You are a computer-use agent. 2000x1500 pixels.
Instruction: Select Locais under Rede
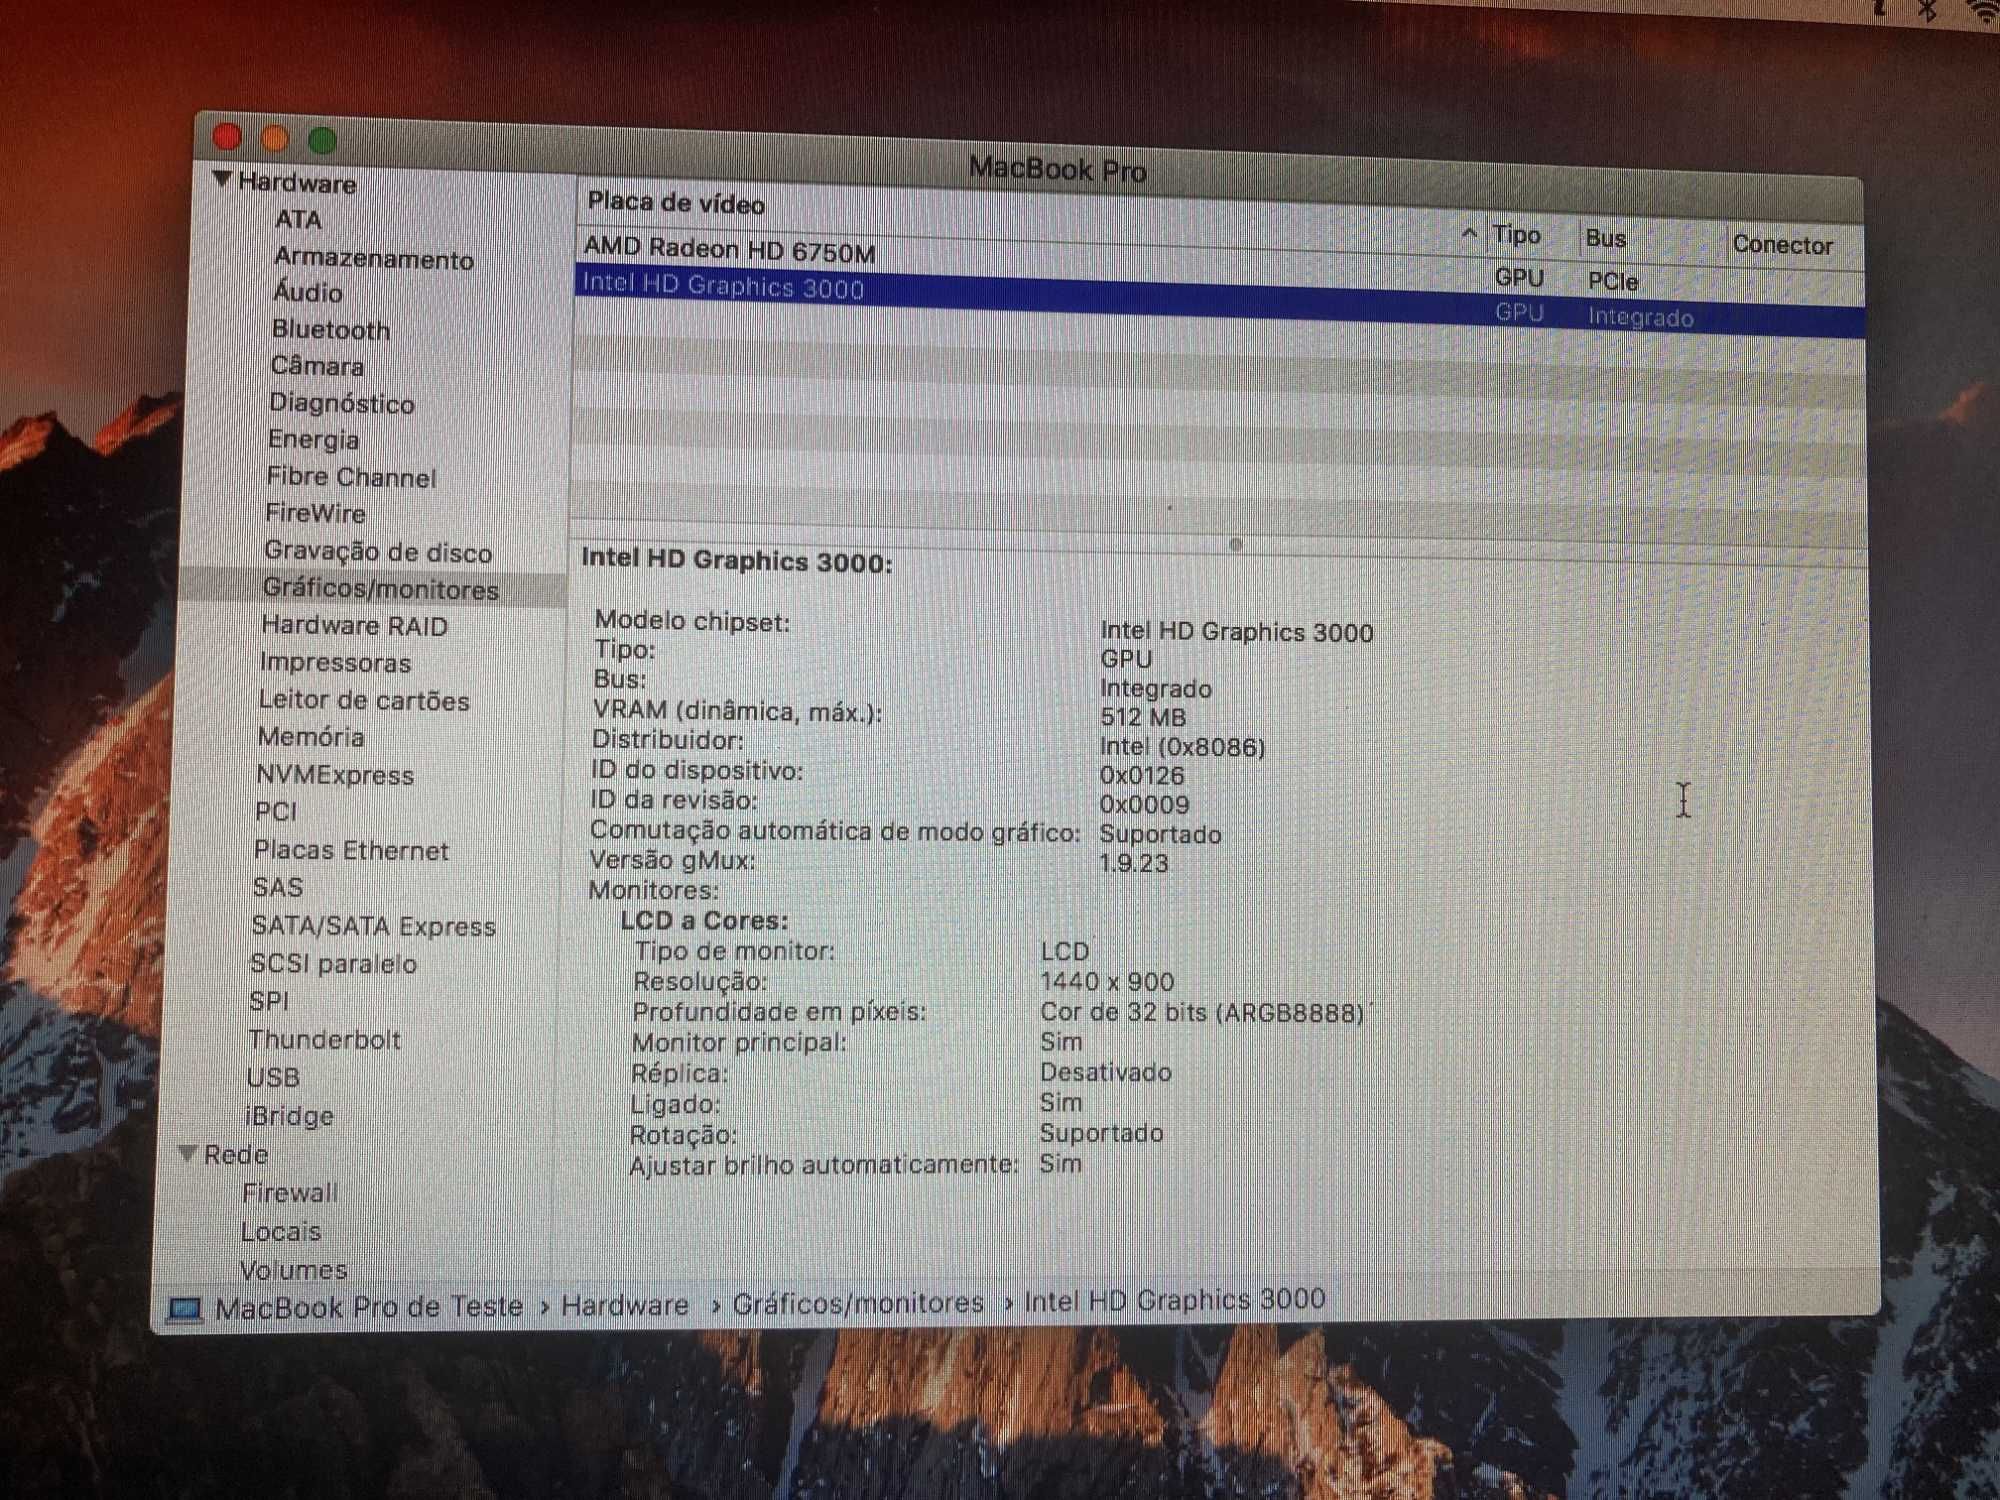tap(280, 1231)
